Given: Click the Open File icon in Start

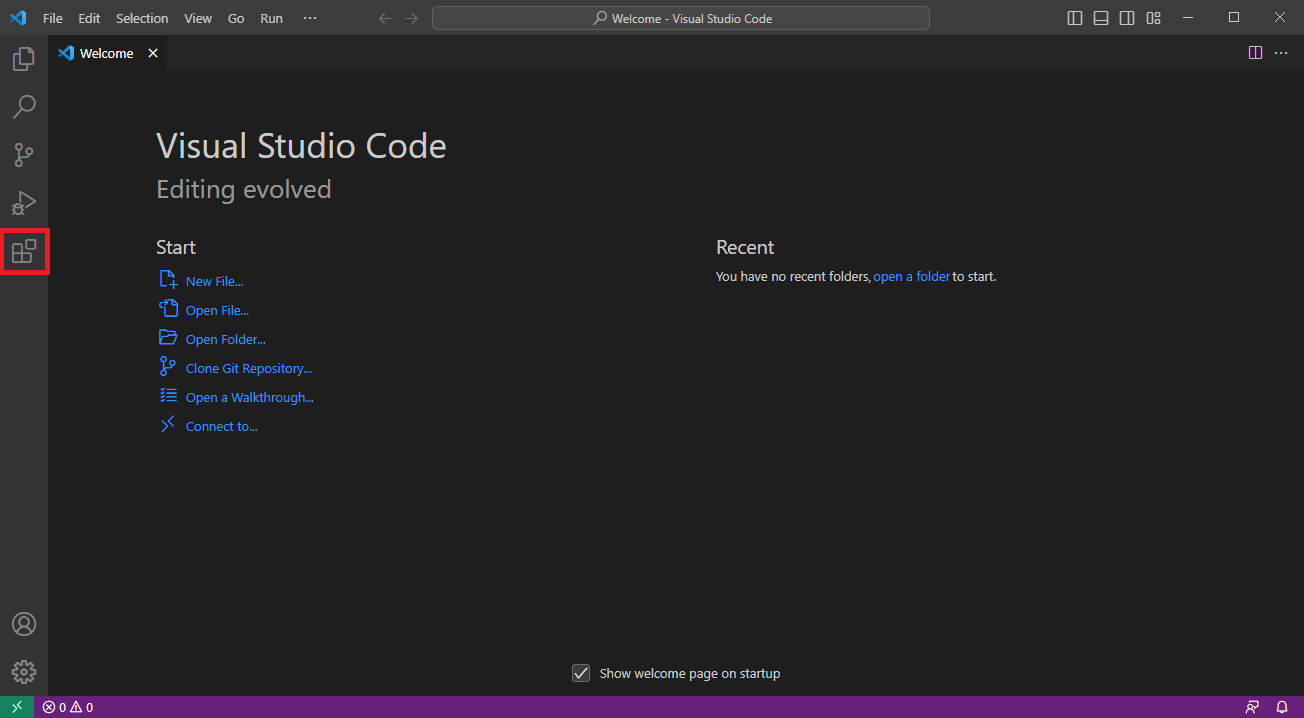Looking at the screenshot, I should tap(168, 309).
